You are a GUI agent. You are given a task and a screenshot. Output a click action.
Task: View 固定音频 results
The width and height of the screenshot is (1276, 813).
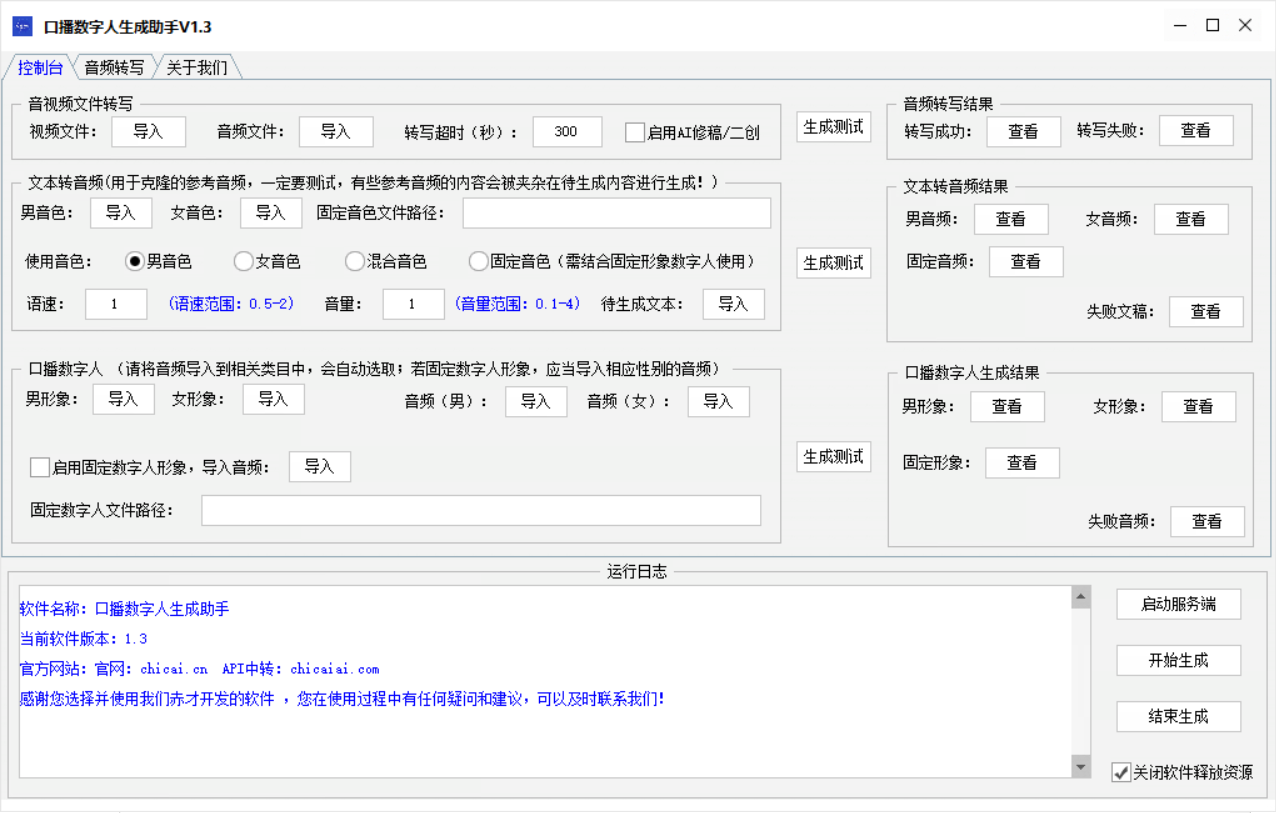pyautogui.click(x=1026, y=261)
